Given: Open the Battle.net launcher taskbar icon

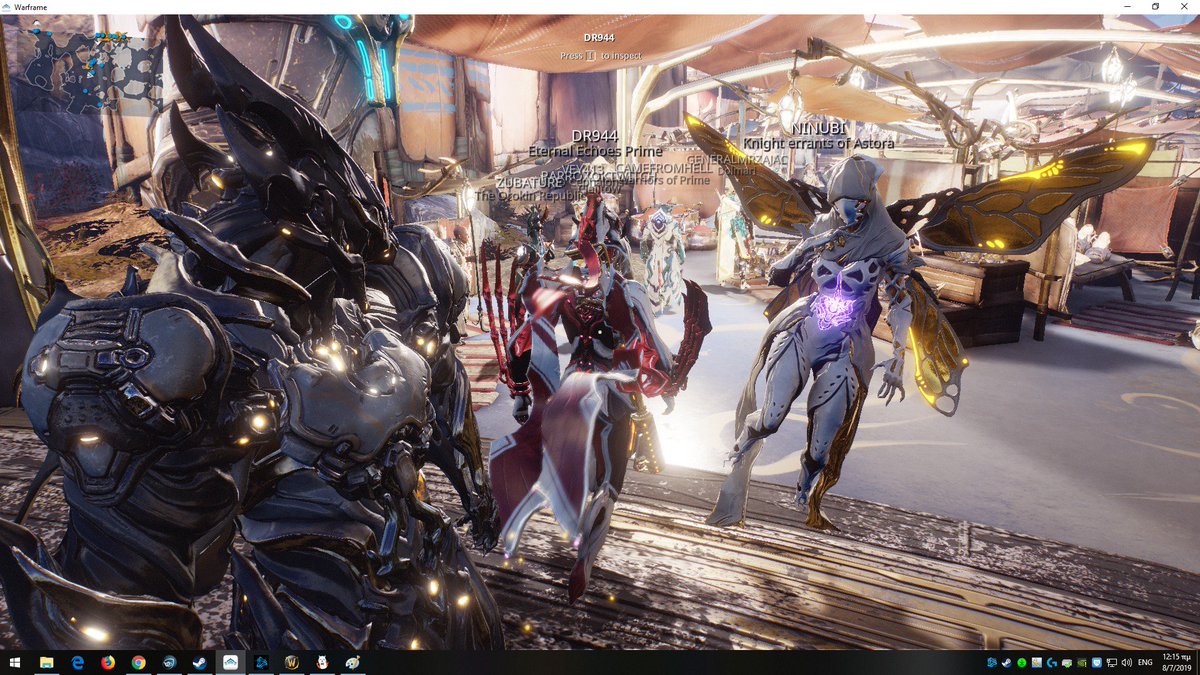Looking at the screenshot, I should click(261, 663).
